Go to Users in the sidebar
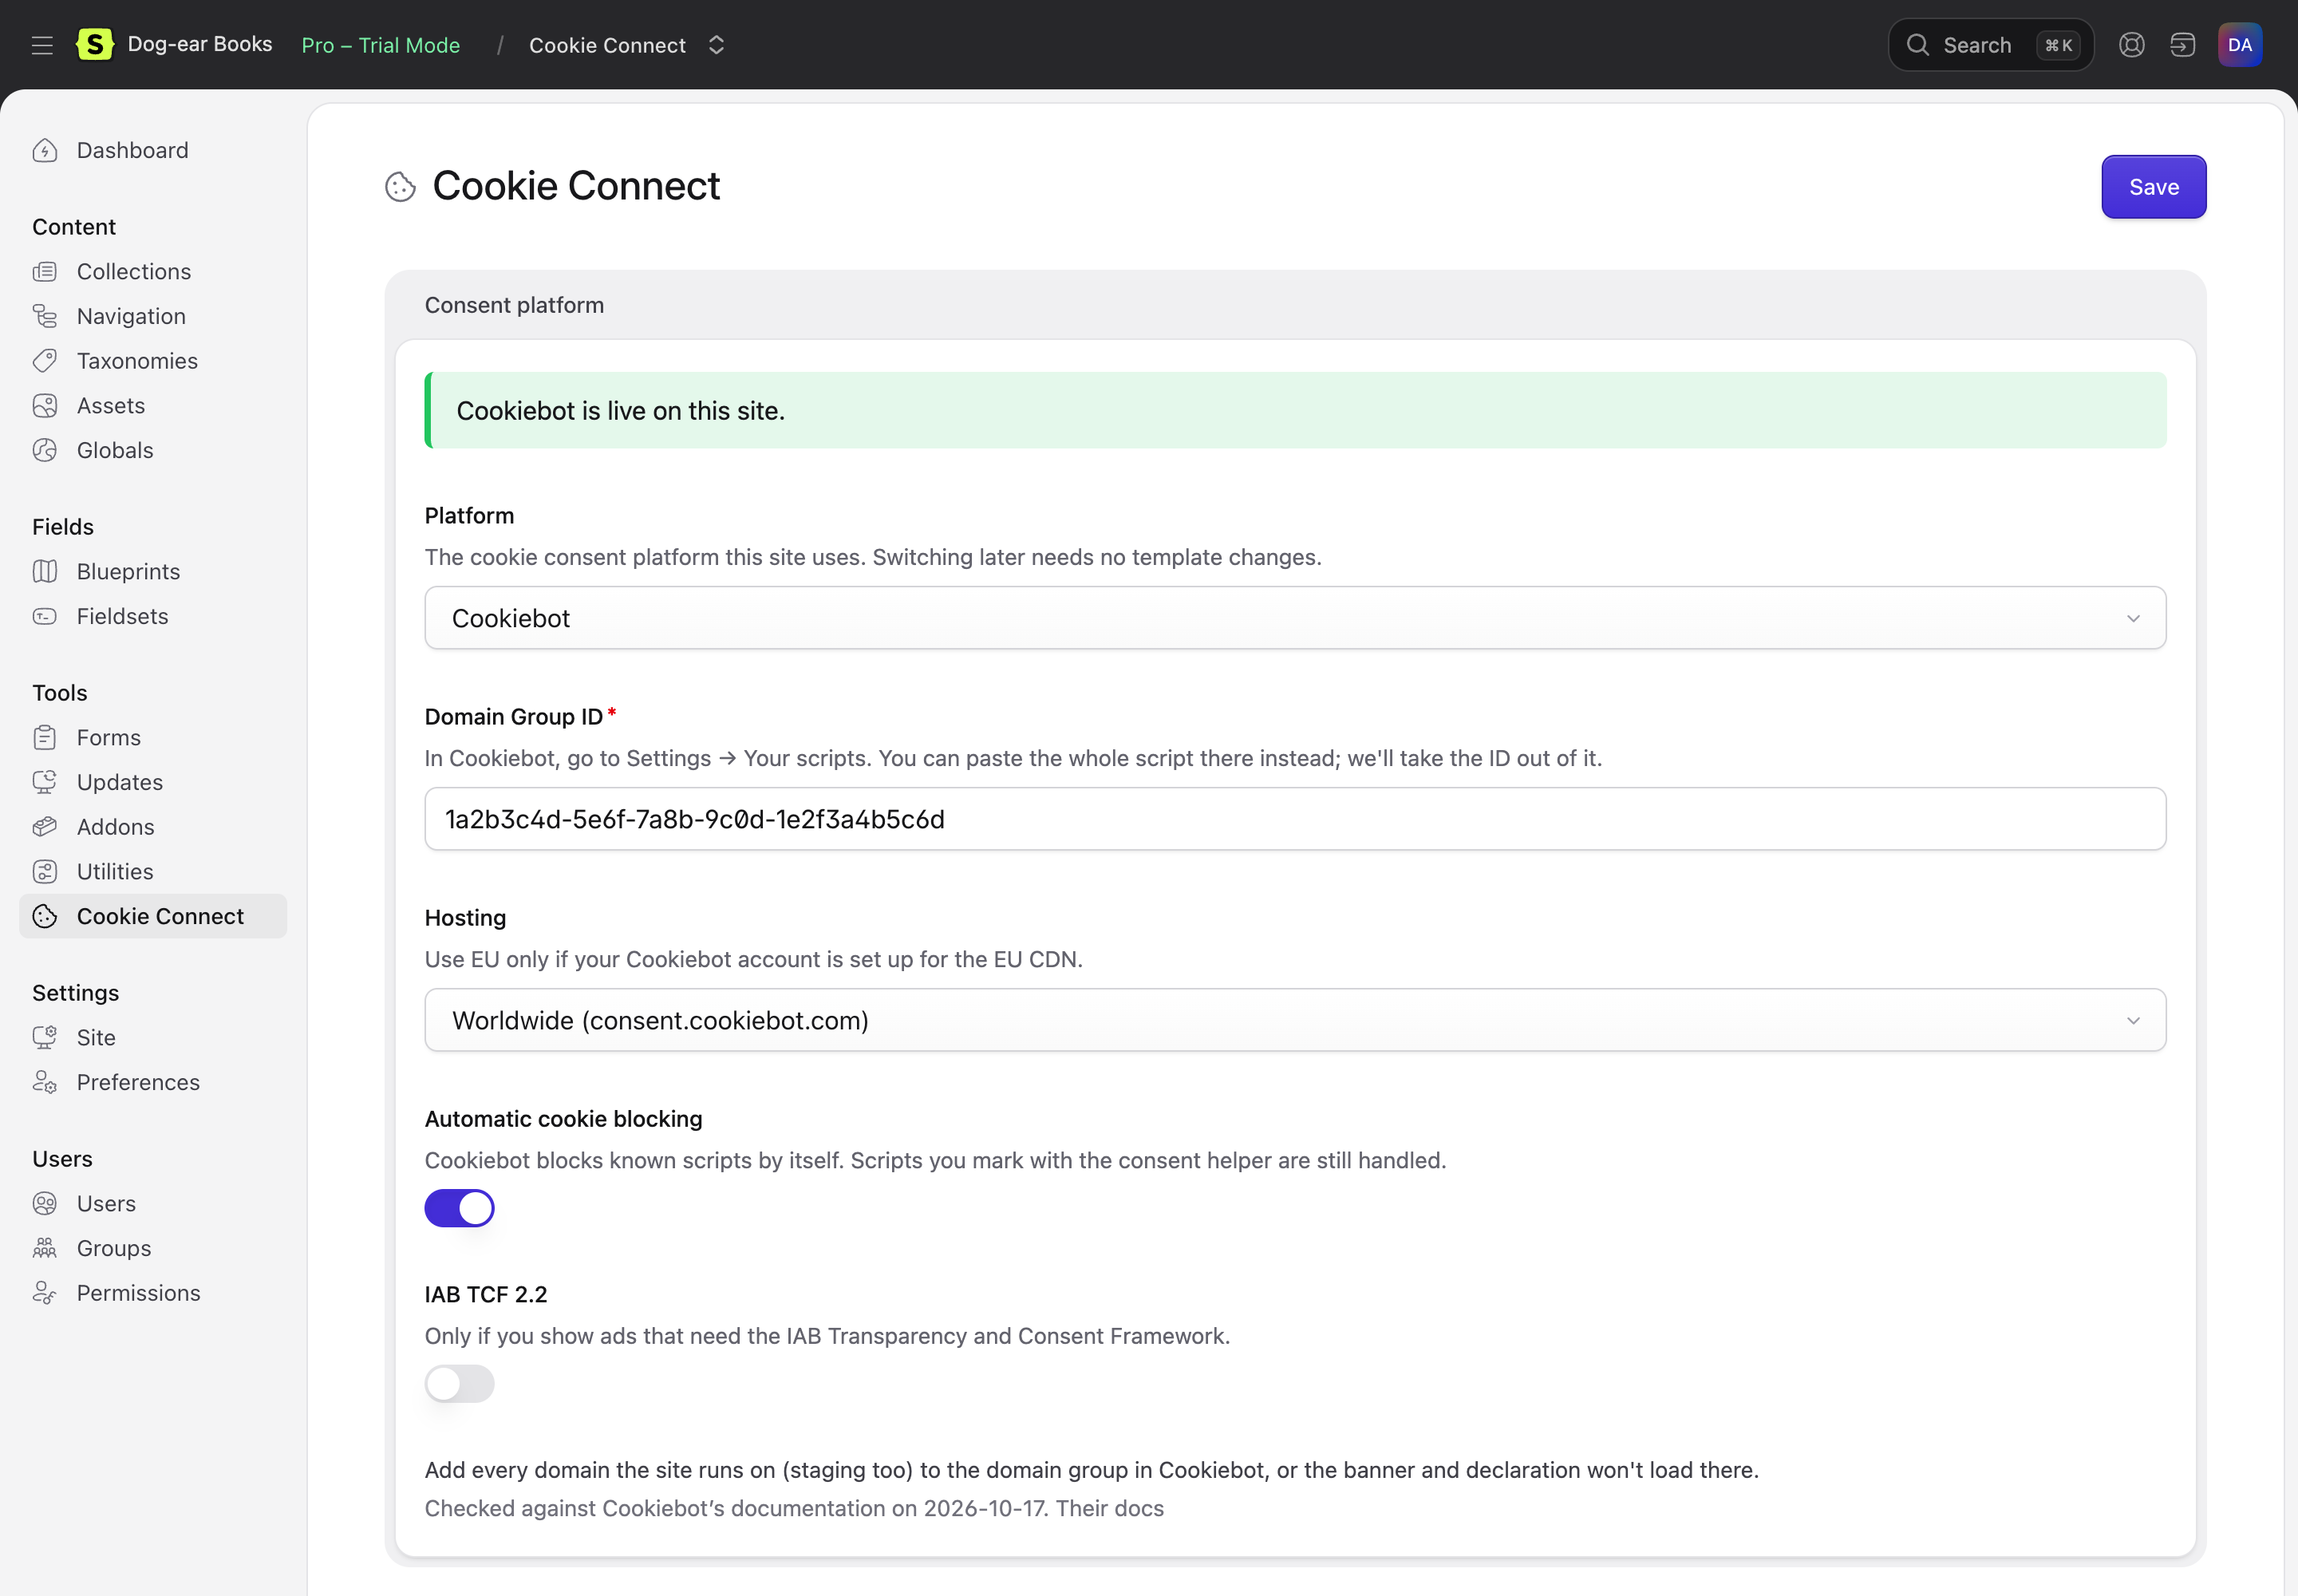Image resolution: width=2298 pixels, height=1596 pixels. (153, 1203)
